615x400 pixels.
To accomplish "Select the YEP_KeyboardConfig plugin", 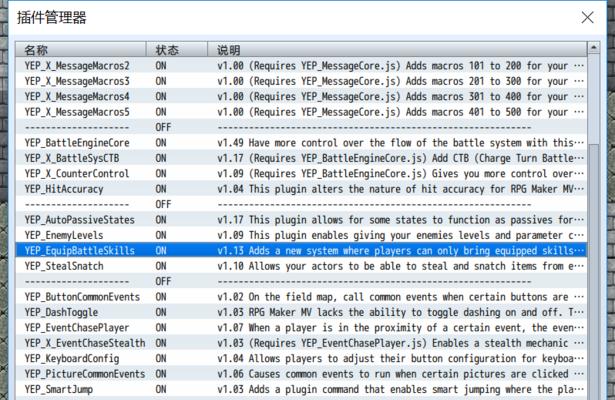I will 301,358.
